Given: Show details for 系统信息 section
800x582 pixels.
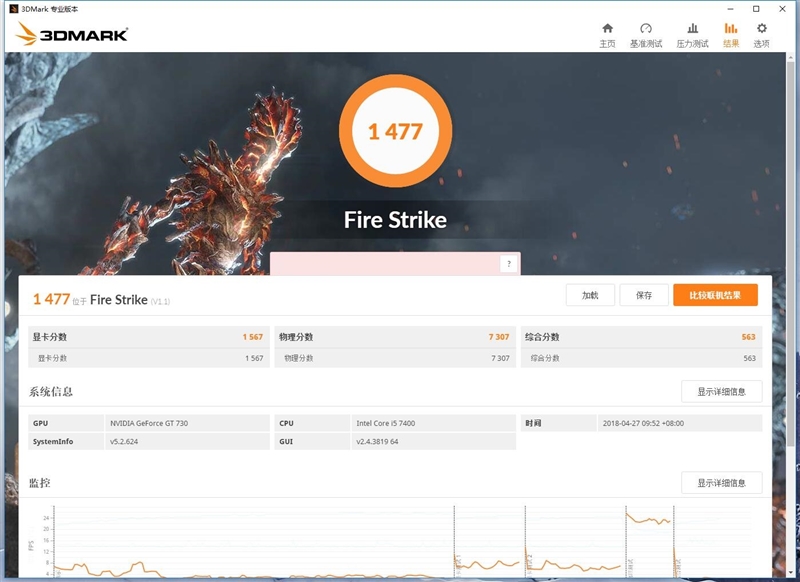Looking at the screenshot, I should coord(721,391).
